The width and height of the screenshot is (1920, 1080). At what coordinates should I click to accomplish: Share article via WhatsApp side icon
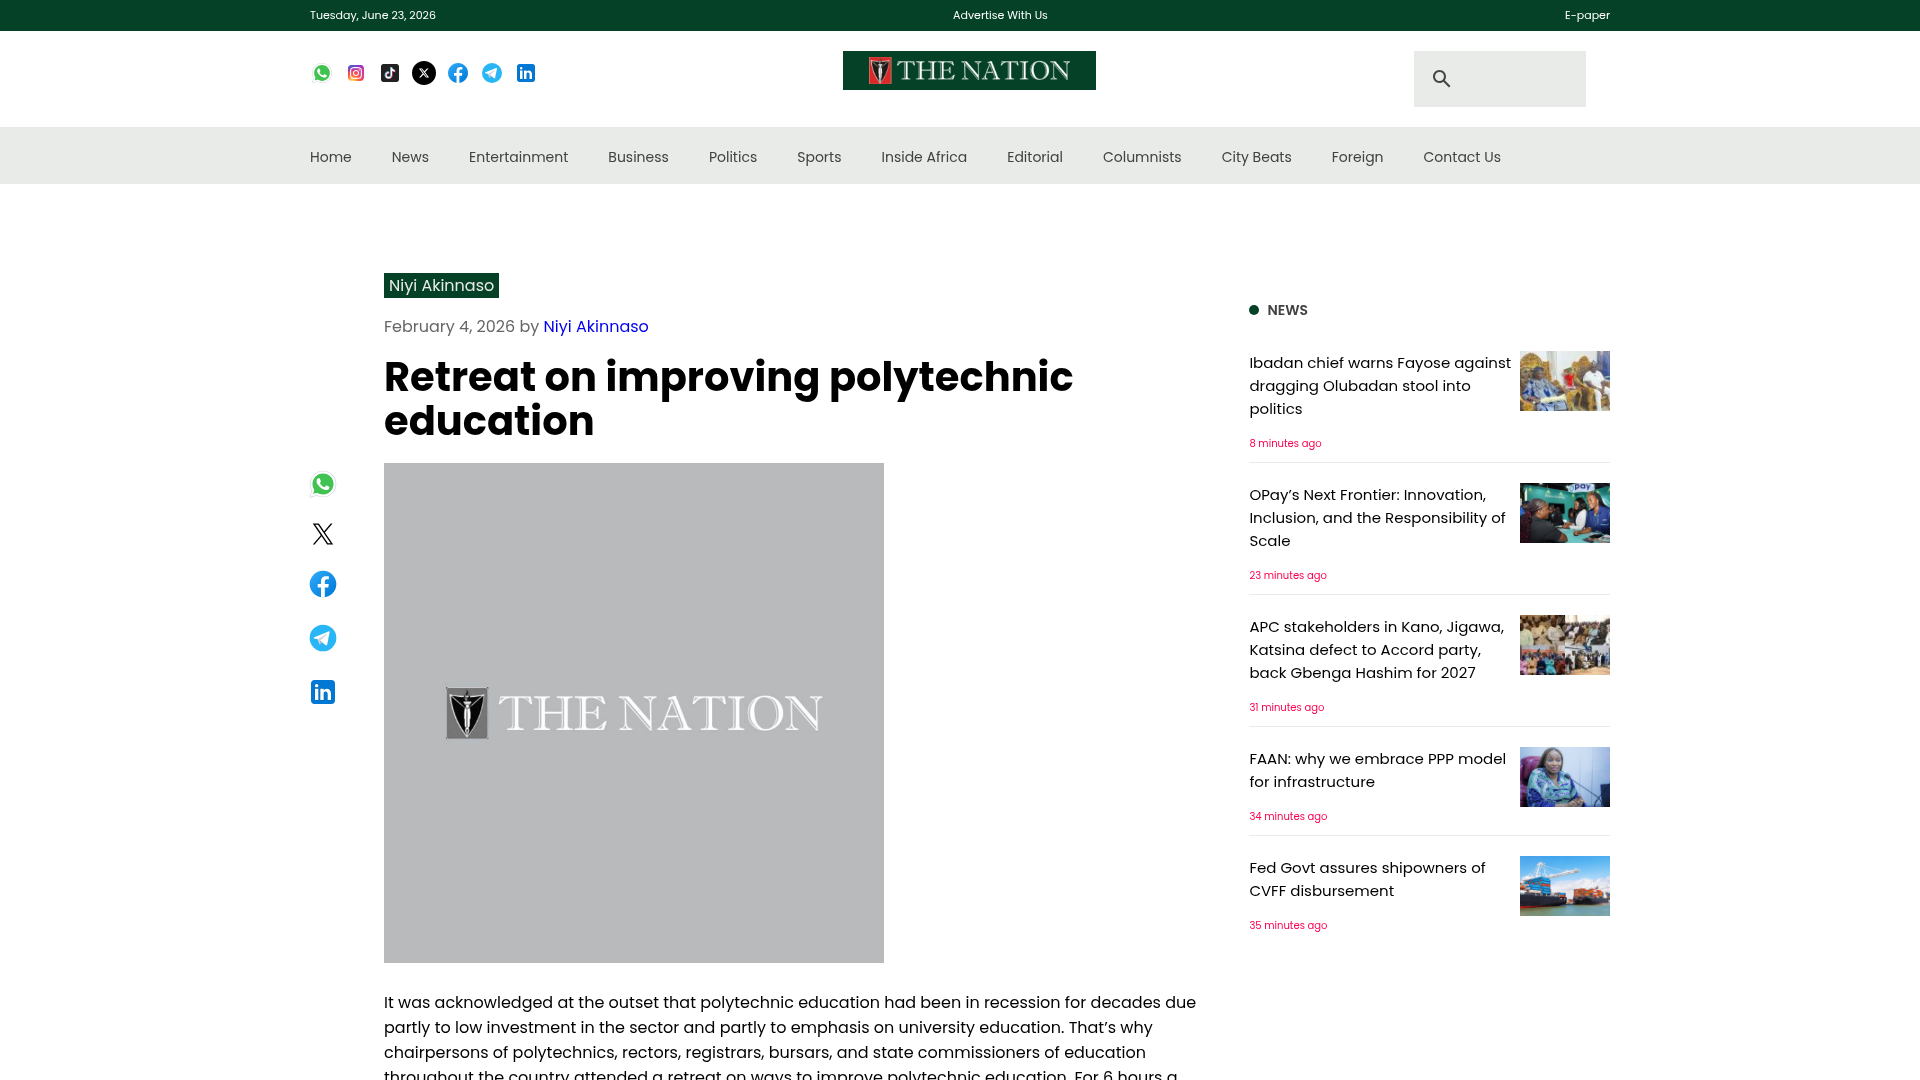click(x=323, y=484)
